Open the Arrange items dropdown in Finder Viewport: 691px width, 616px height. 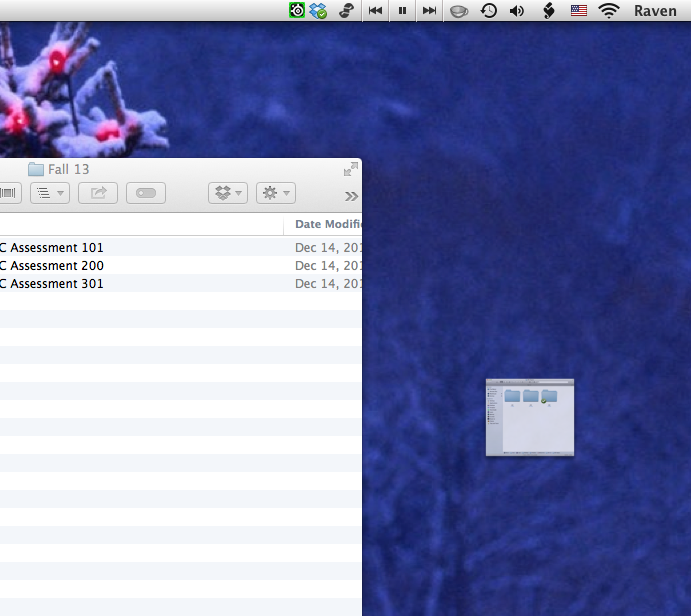(x=50, y=193)
